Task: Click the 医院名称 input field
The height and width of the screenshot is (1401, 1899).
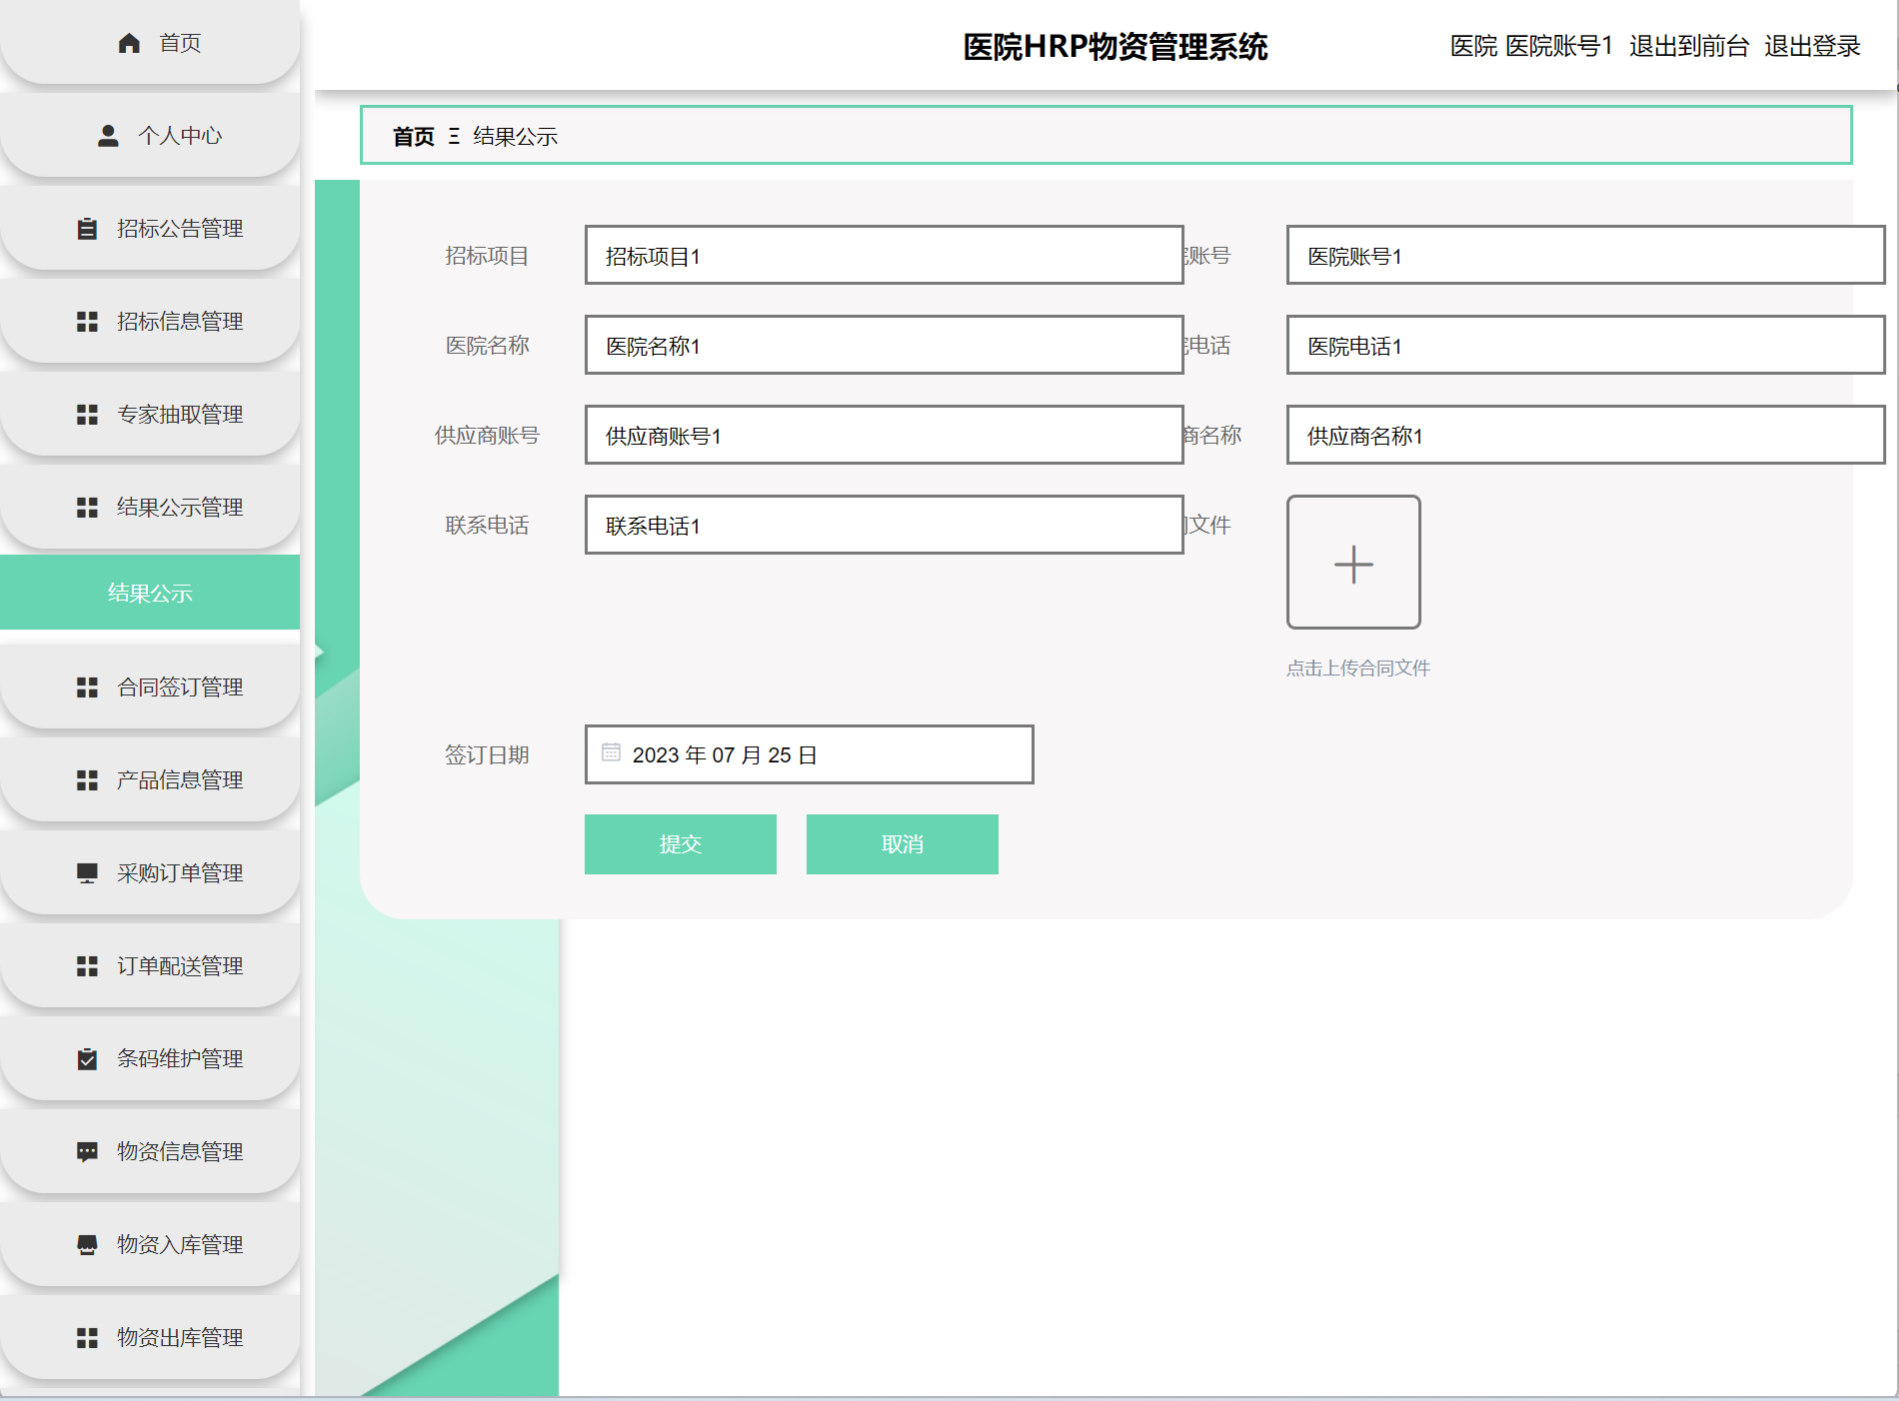Action: pyautogui.click(x=884, y=345)
